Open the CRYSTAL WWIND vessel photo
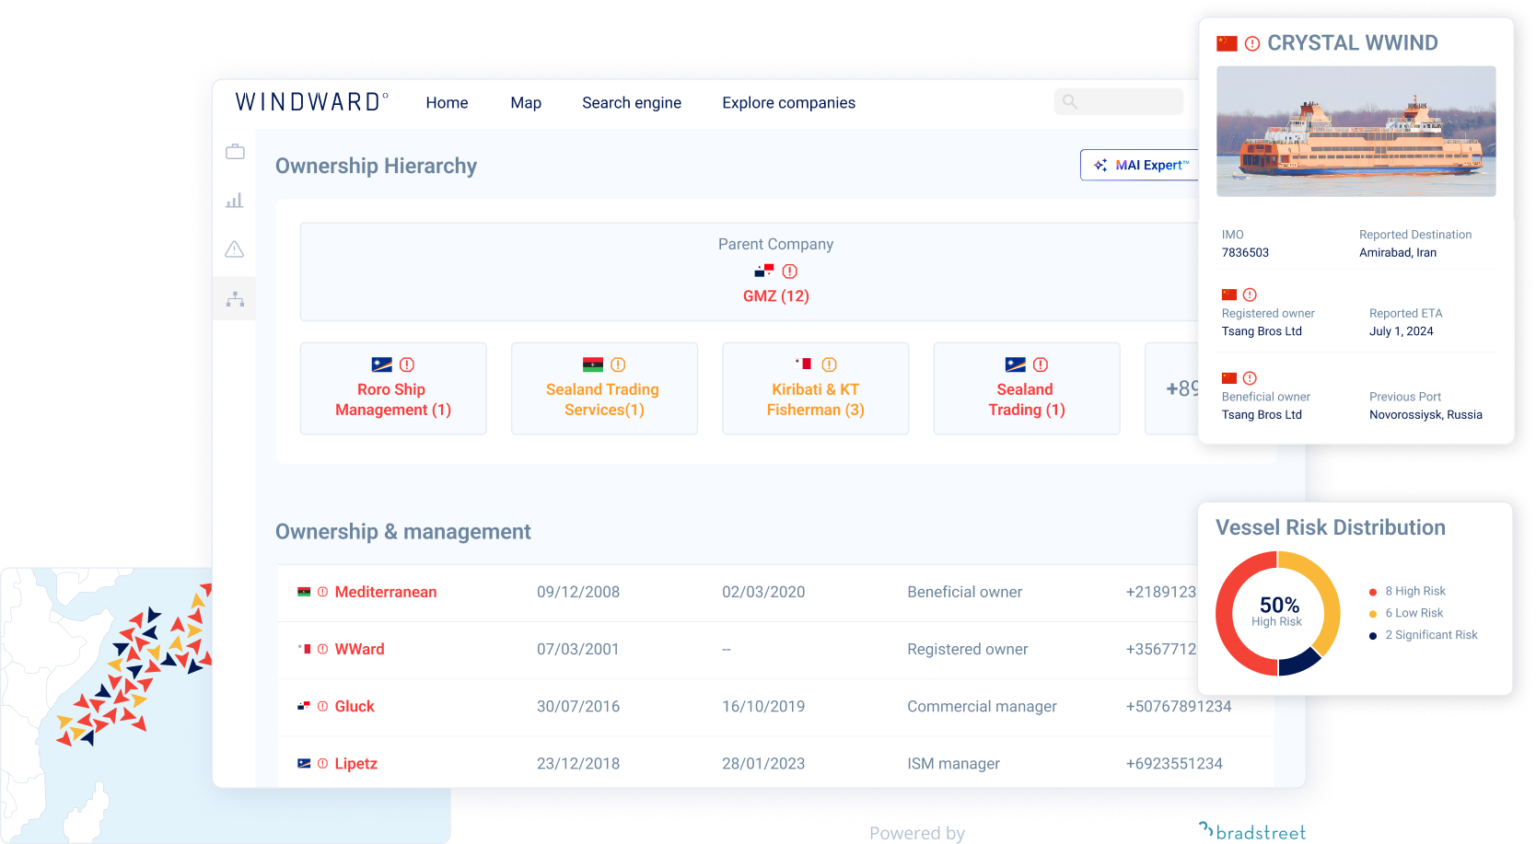 (1356, 131)
